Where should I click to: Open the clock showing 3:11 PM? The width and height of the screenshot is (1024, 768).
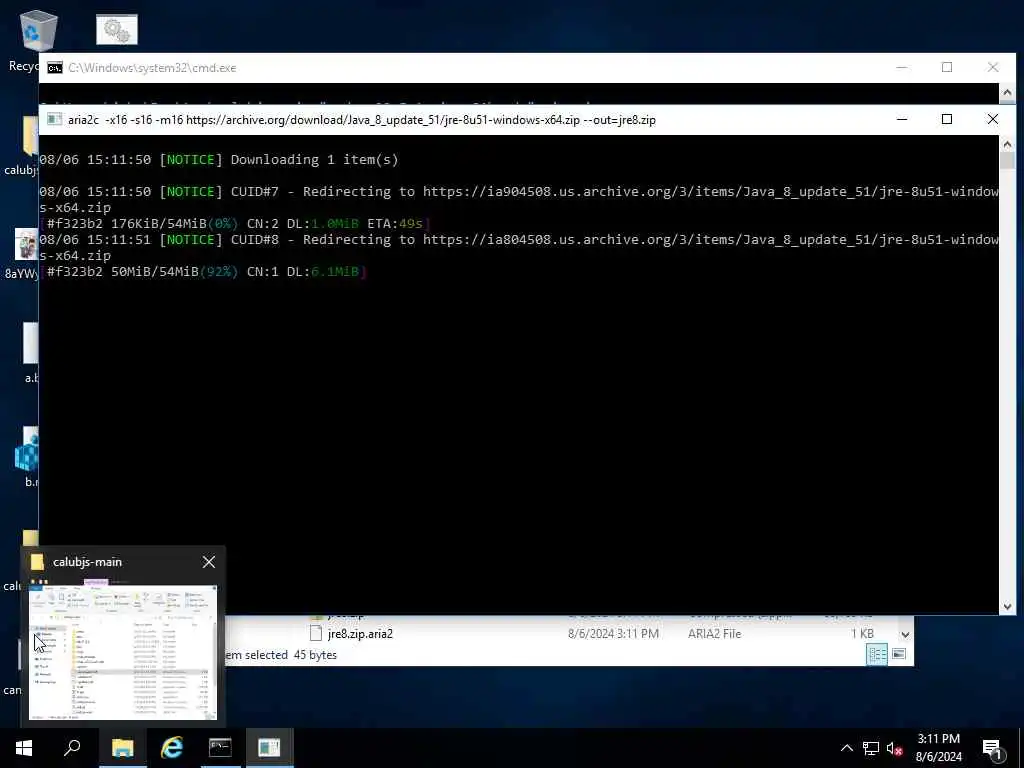point(938,748)
